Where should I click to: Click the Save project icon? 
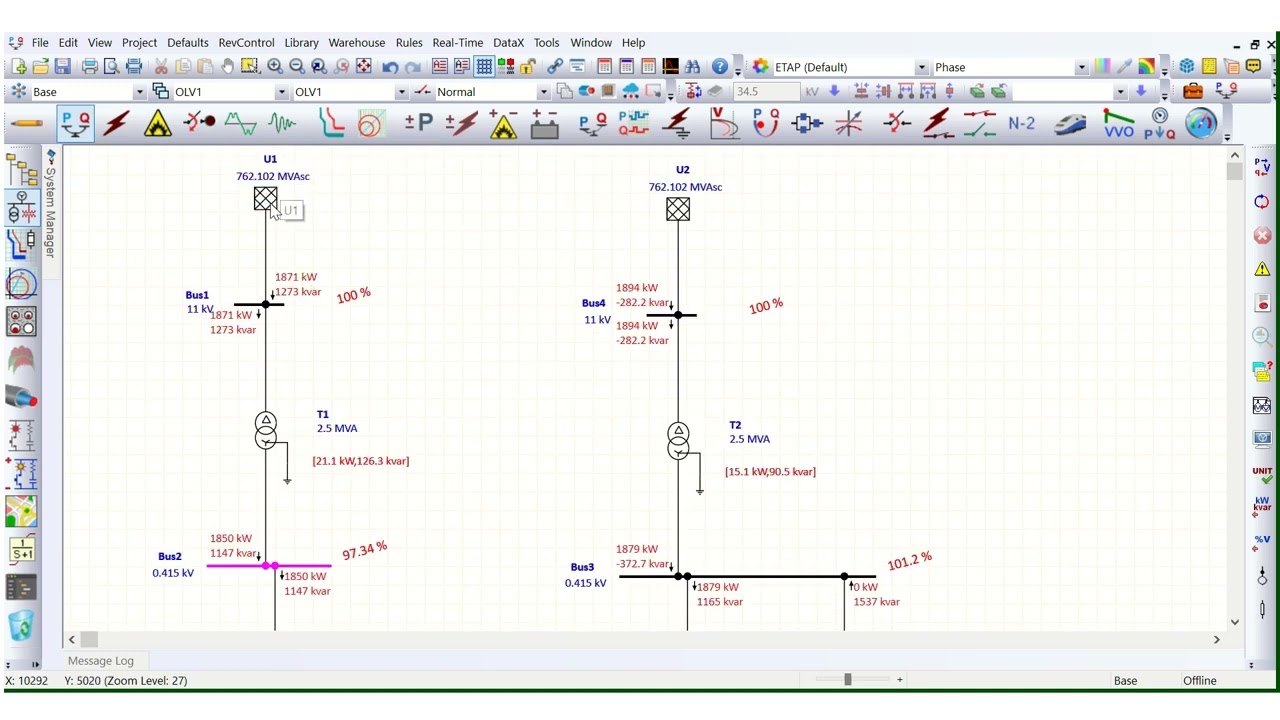(x=62, y=67)
